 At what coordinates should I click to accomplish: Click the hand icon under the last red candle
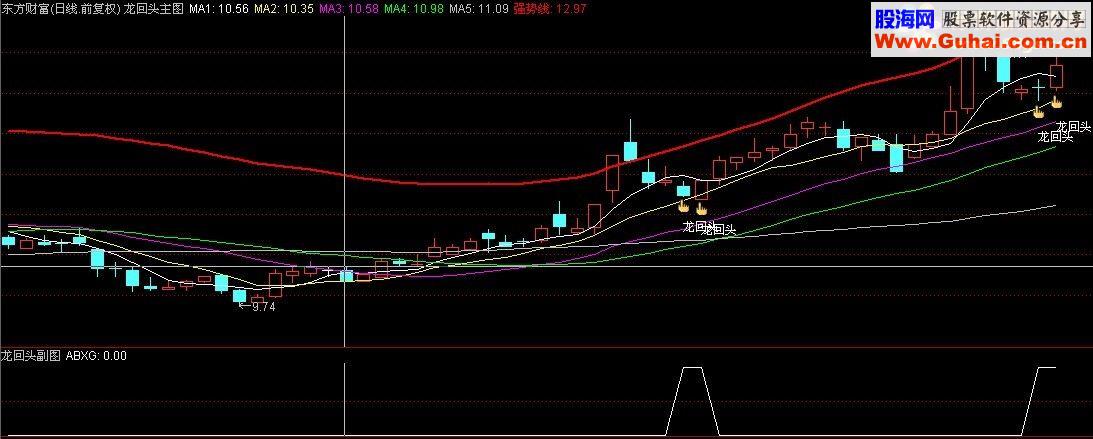coord(1056,102)
